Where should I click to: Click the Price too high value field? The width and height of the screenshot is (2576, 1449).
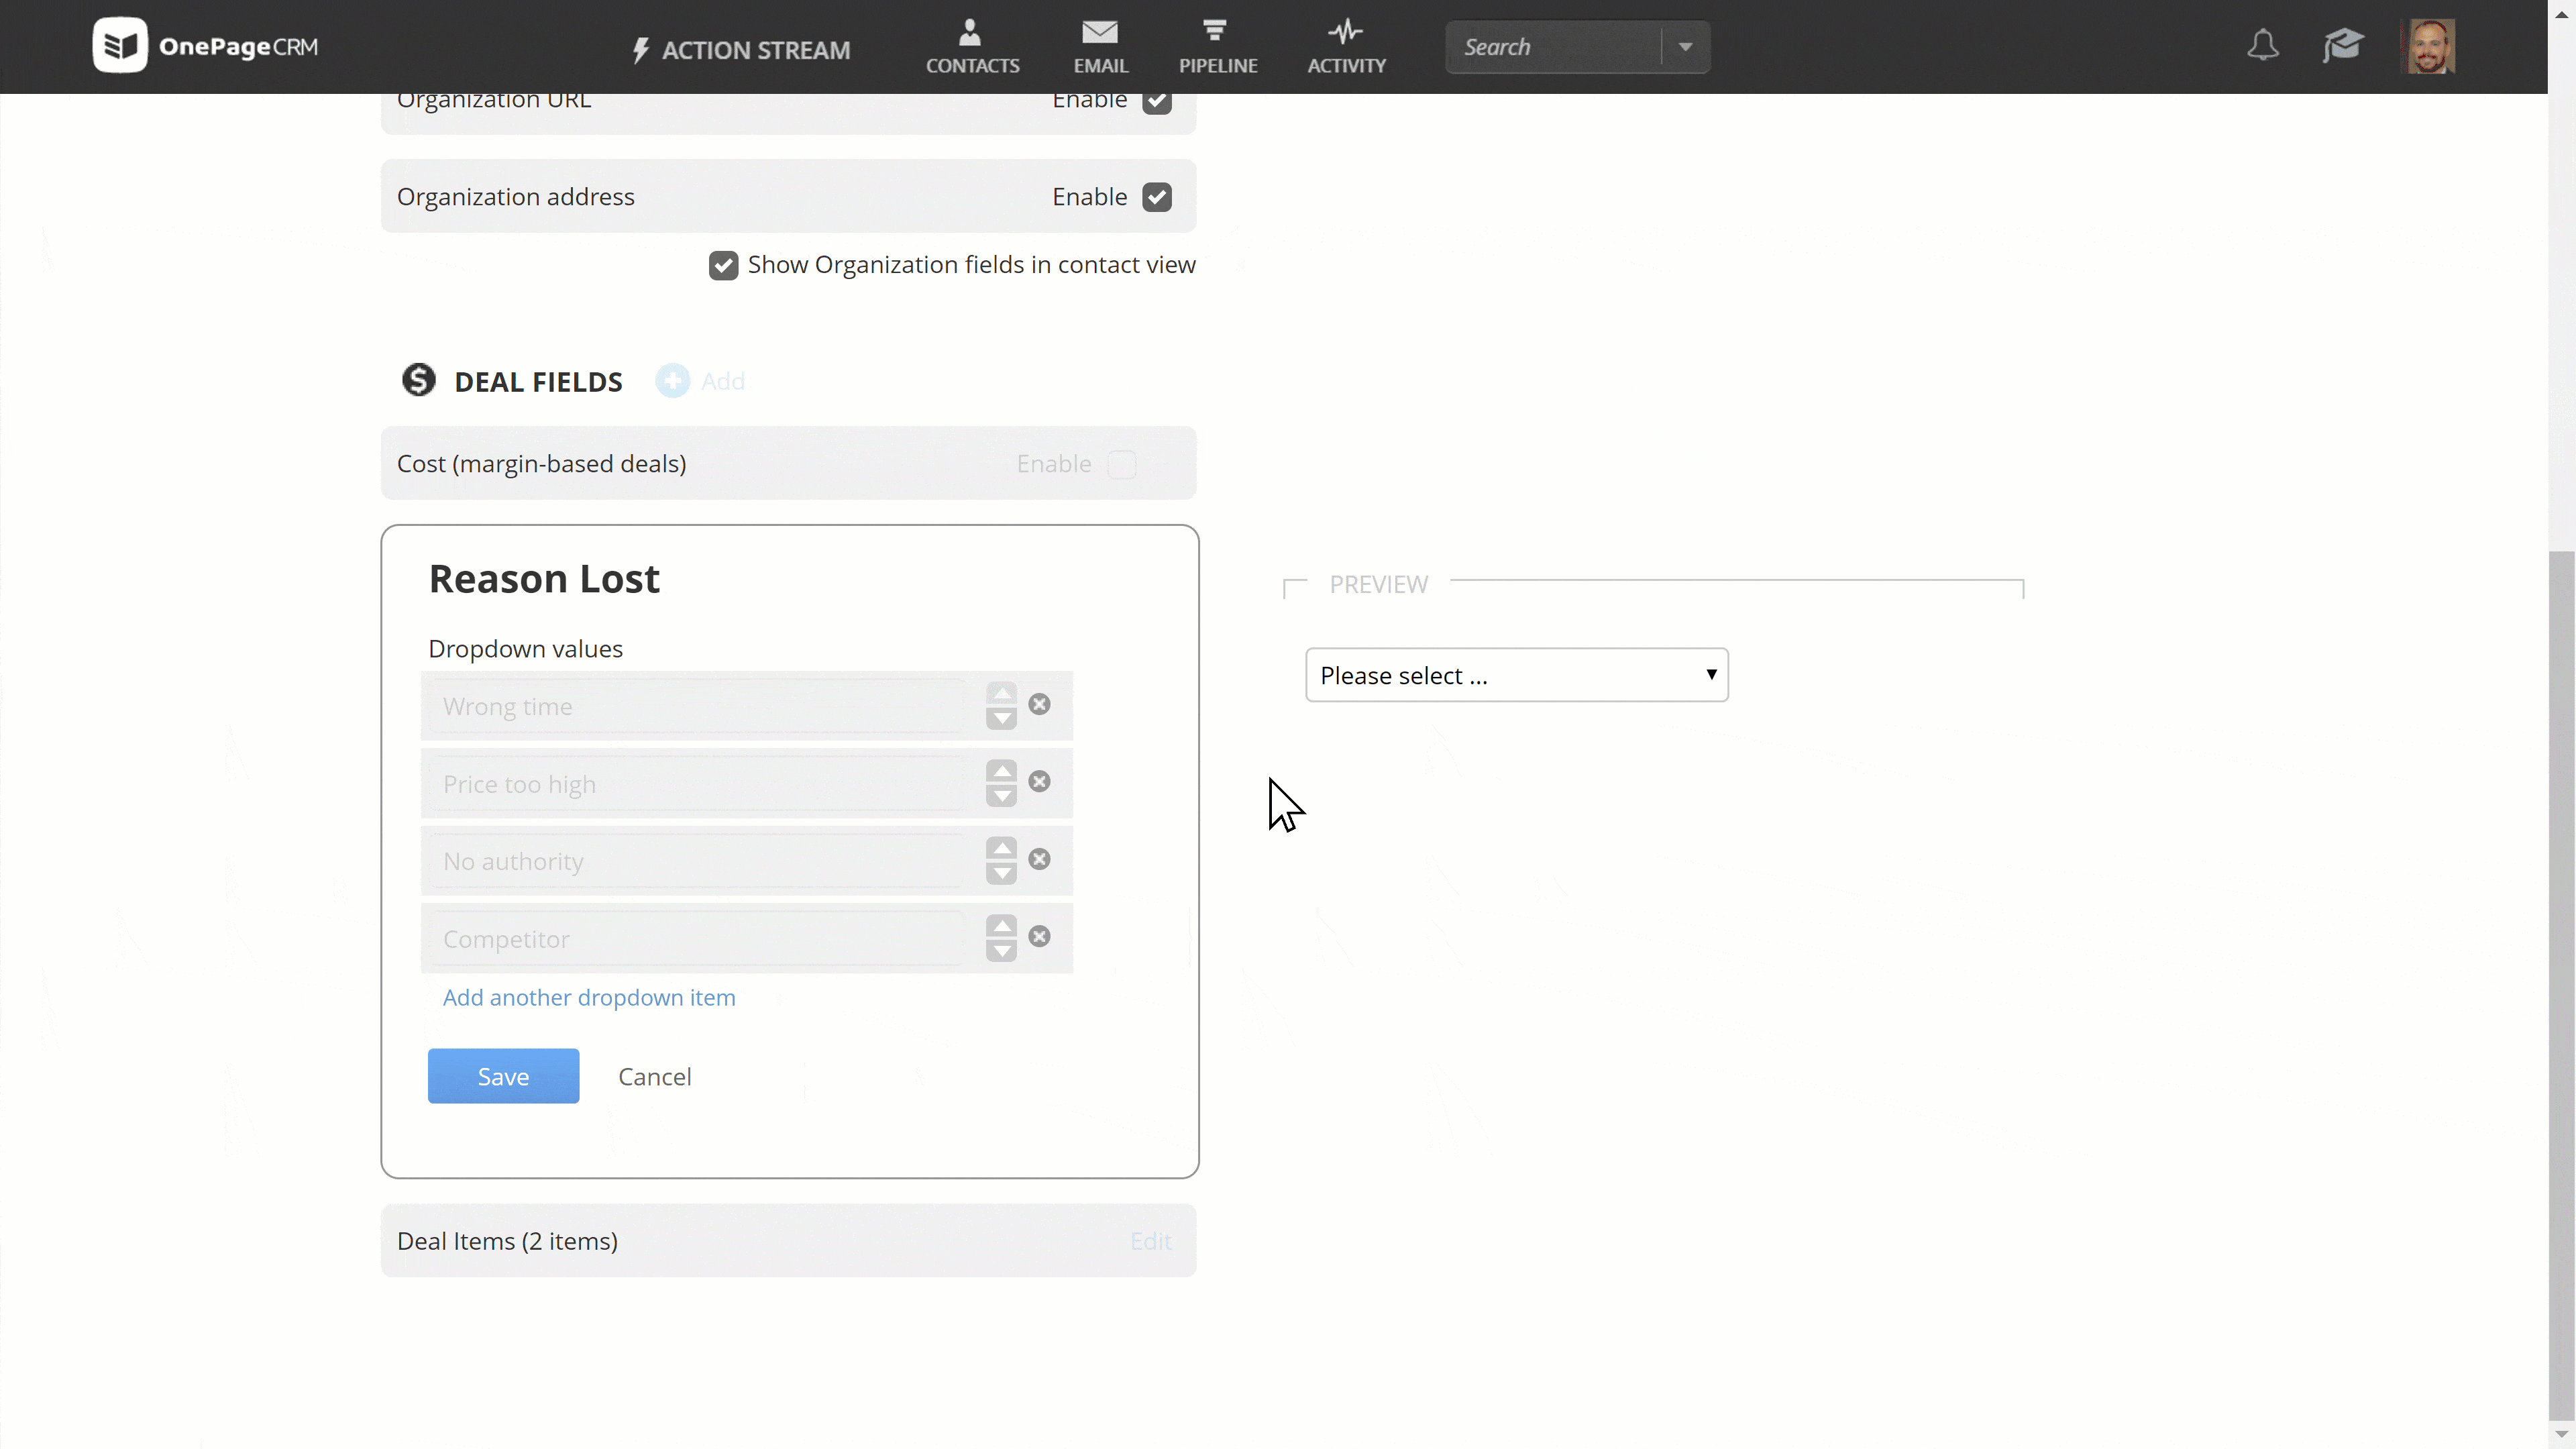[698, 784]
